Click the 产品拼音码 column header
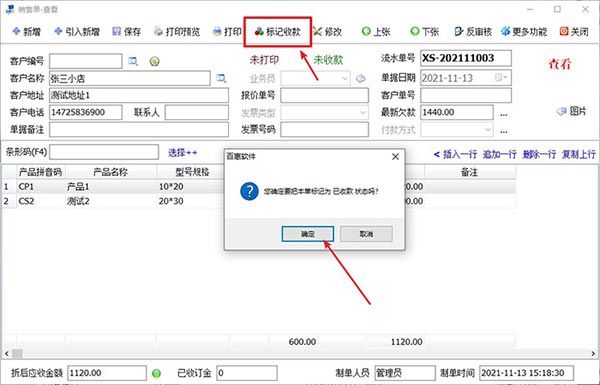Image resolution: width=600 pixels, height=385 pixels. click(x=41, y=172)
